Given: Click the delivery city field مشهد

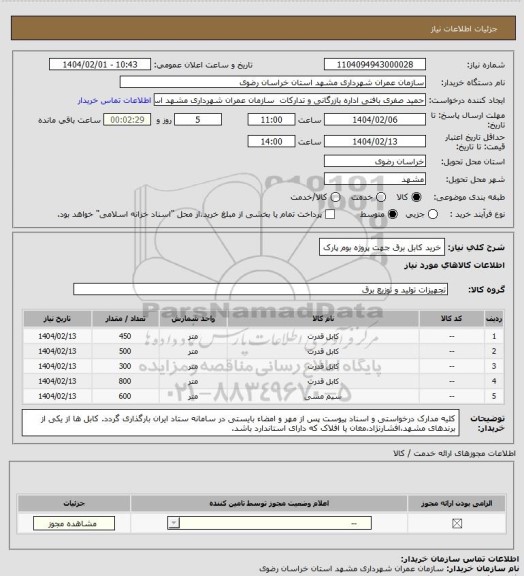Looking at the screenshot, I should (375, 179).
